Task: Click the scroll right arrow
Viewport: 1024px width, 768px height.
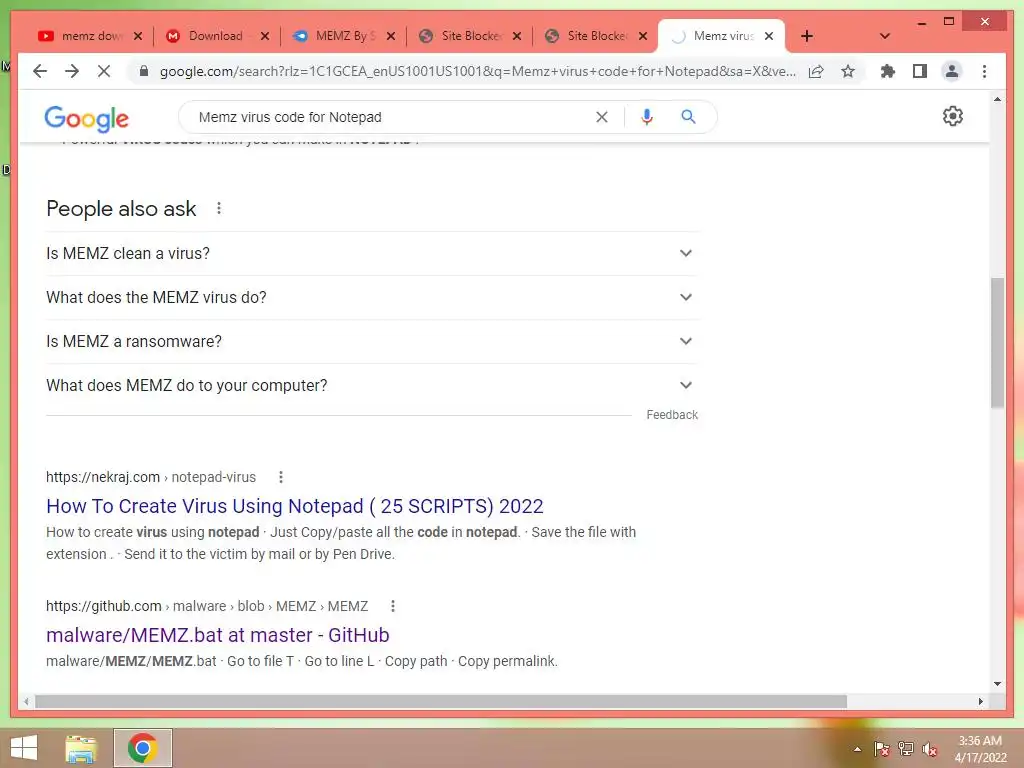Action: 980,701
